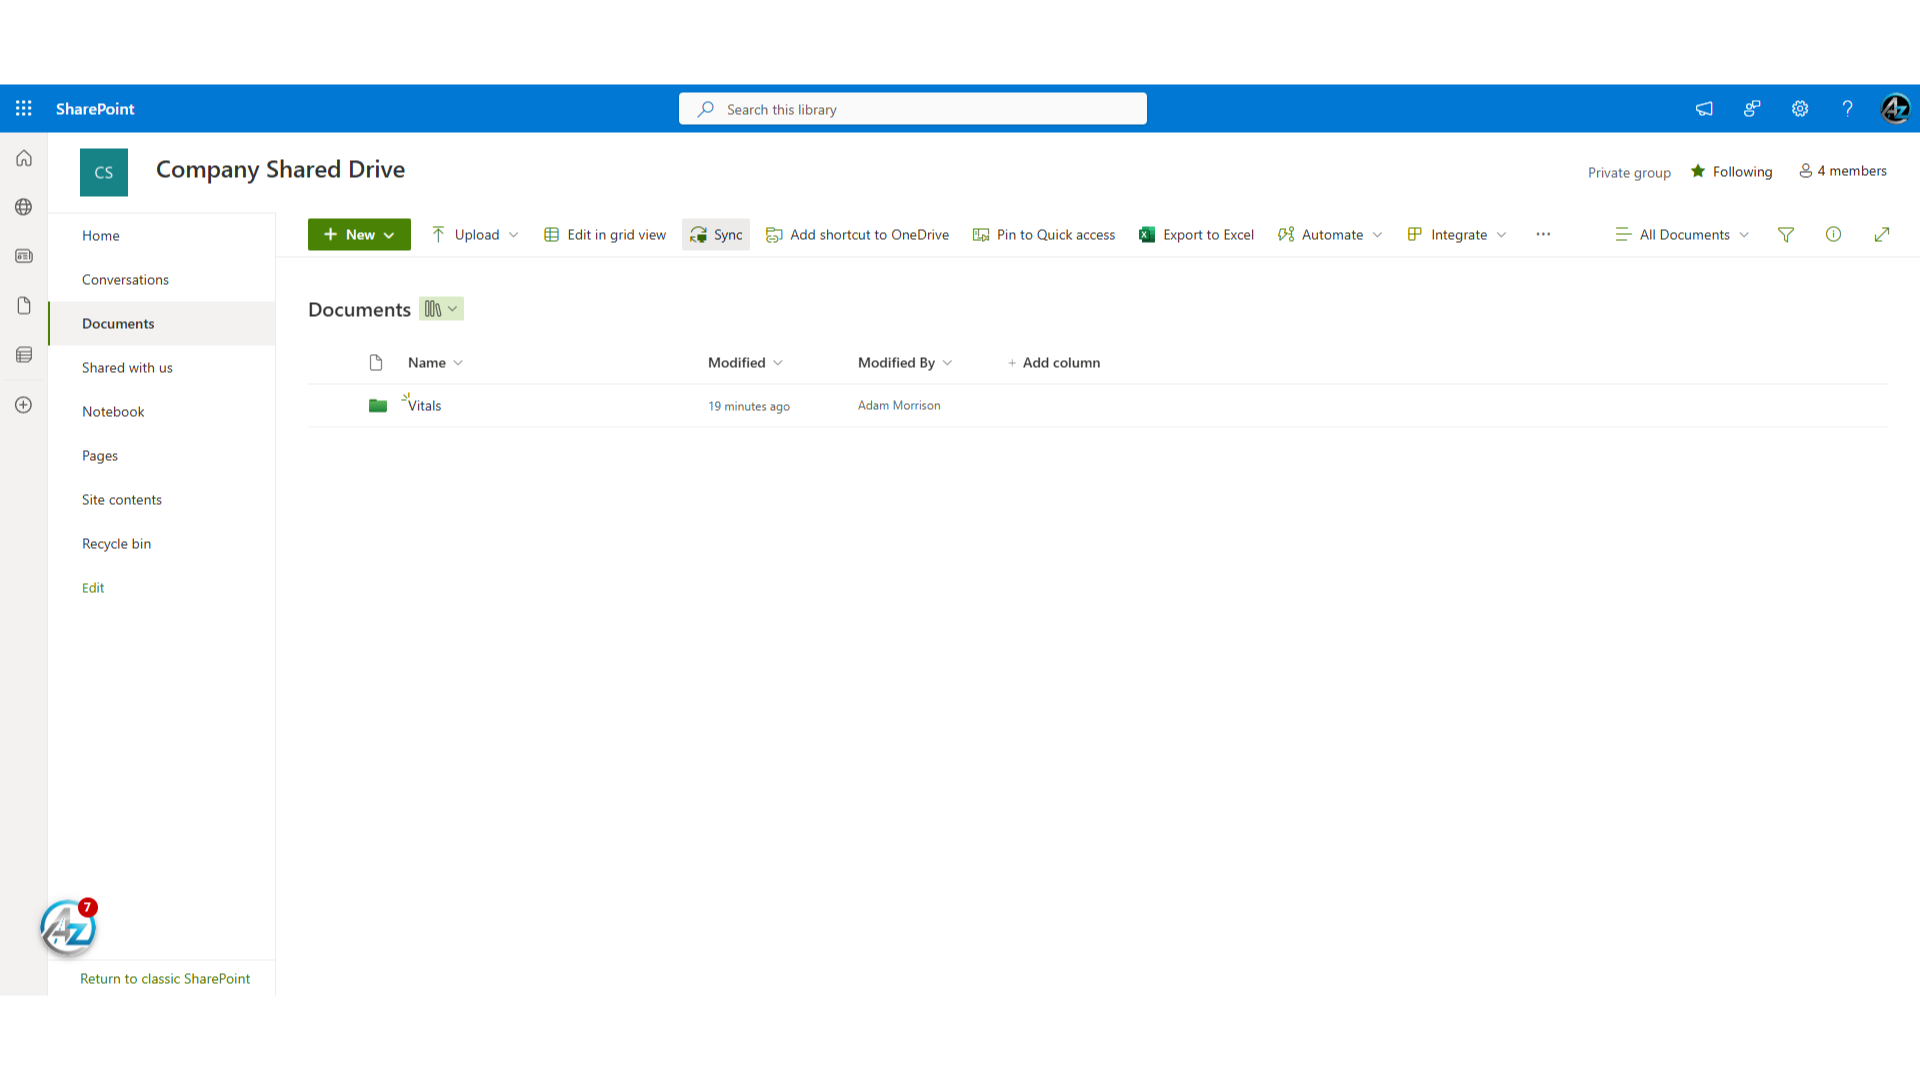Expand content with the diagonal arrows icon
The image size is (1920, 1080).
pyautogui.click(x=1881, y=234)
